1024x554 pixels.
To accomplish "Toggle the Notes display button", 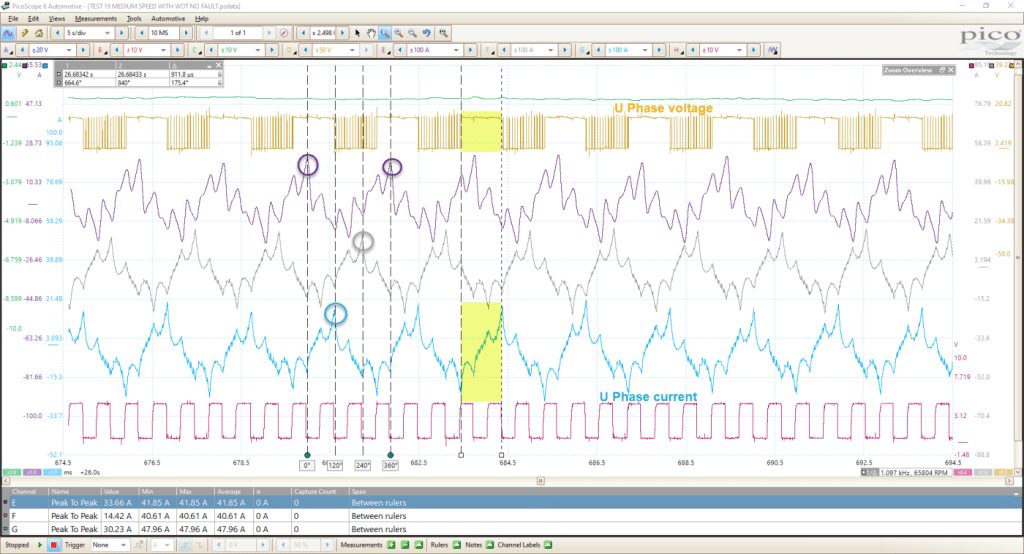I will click(x=489, y=545).
